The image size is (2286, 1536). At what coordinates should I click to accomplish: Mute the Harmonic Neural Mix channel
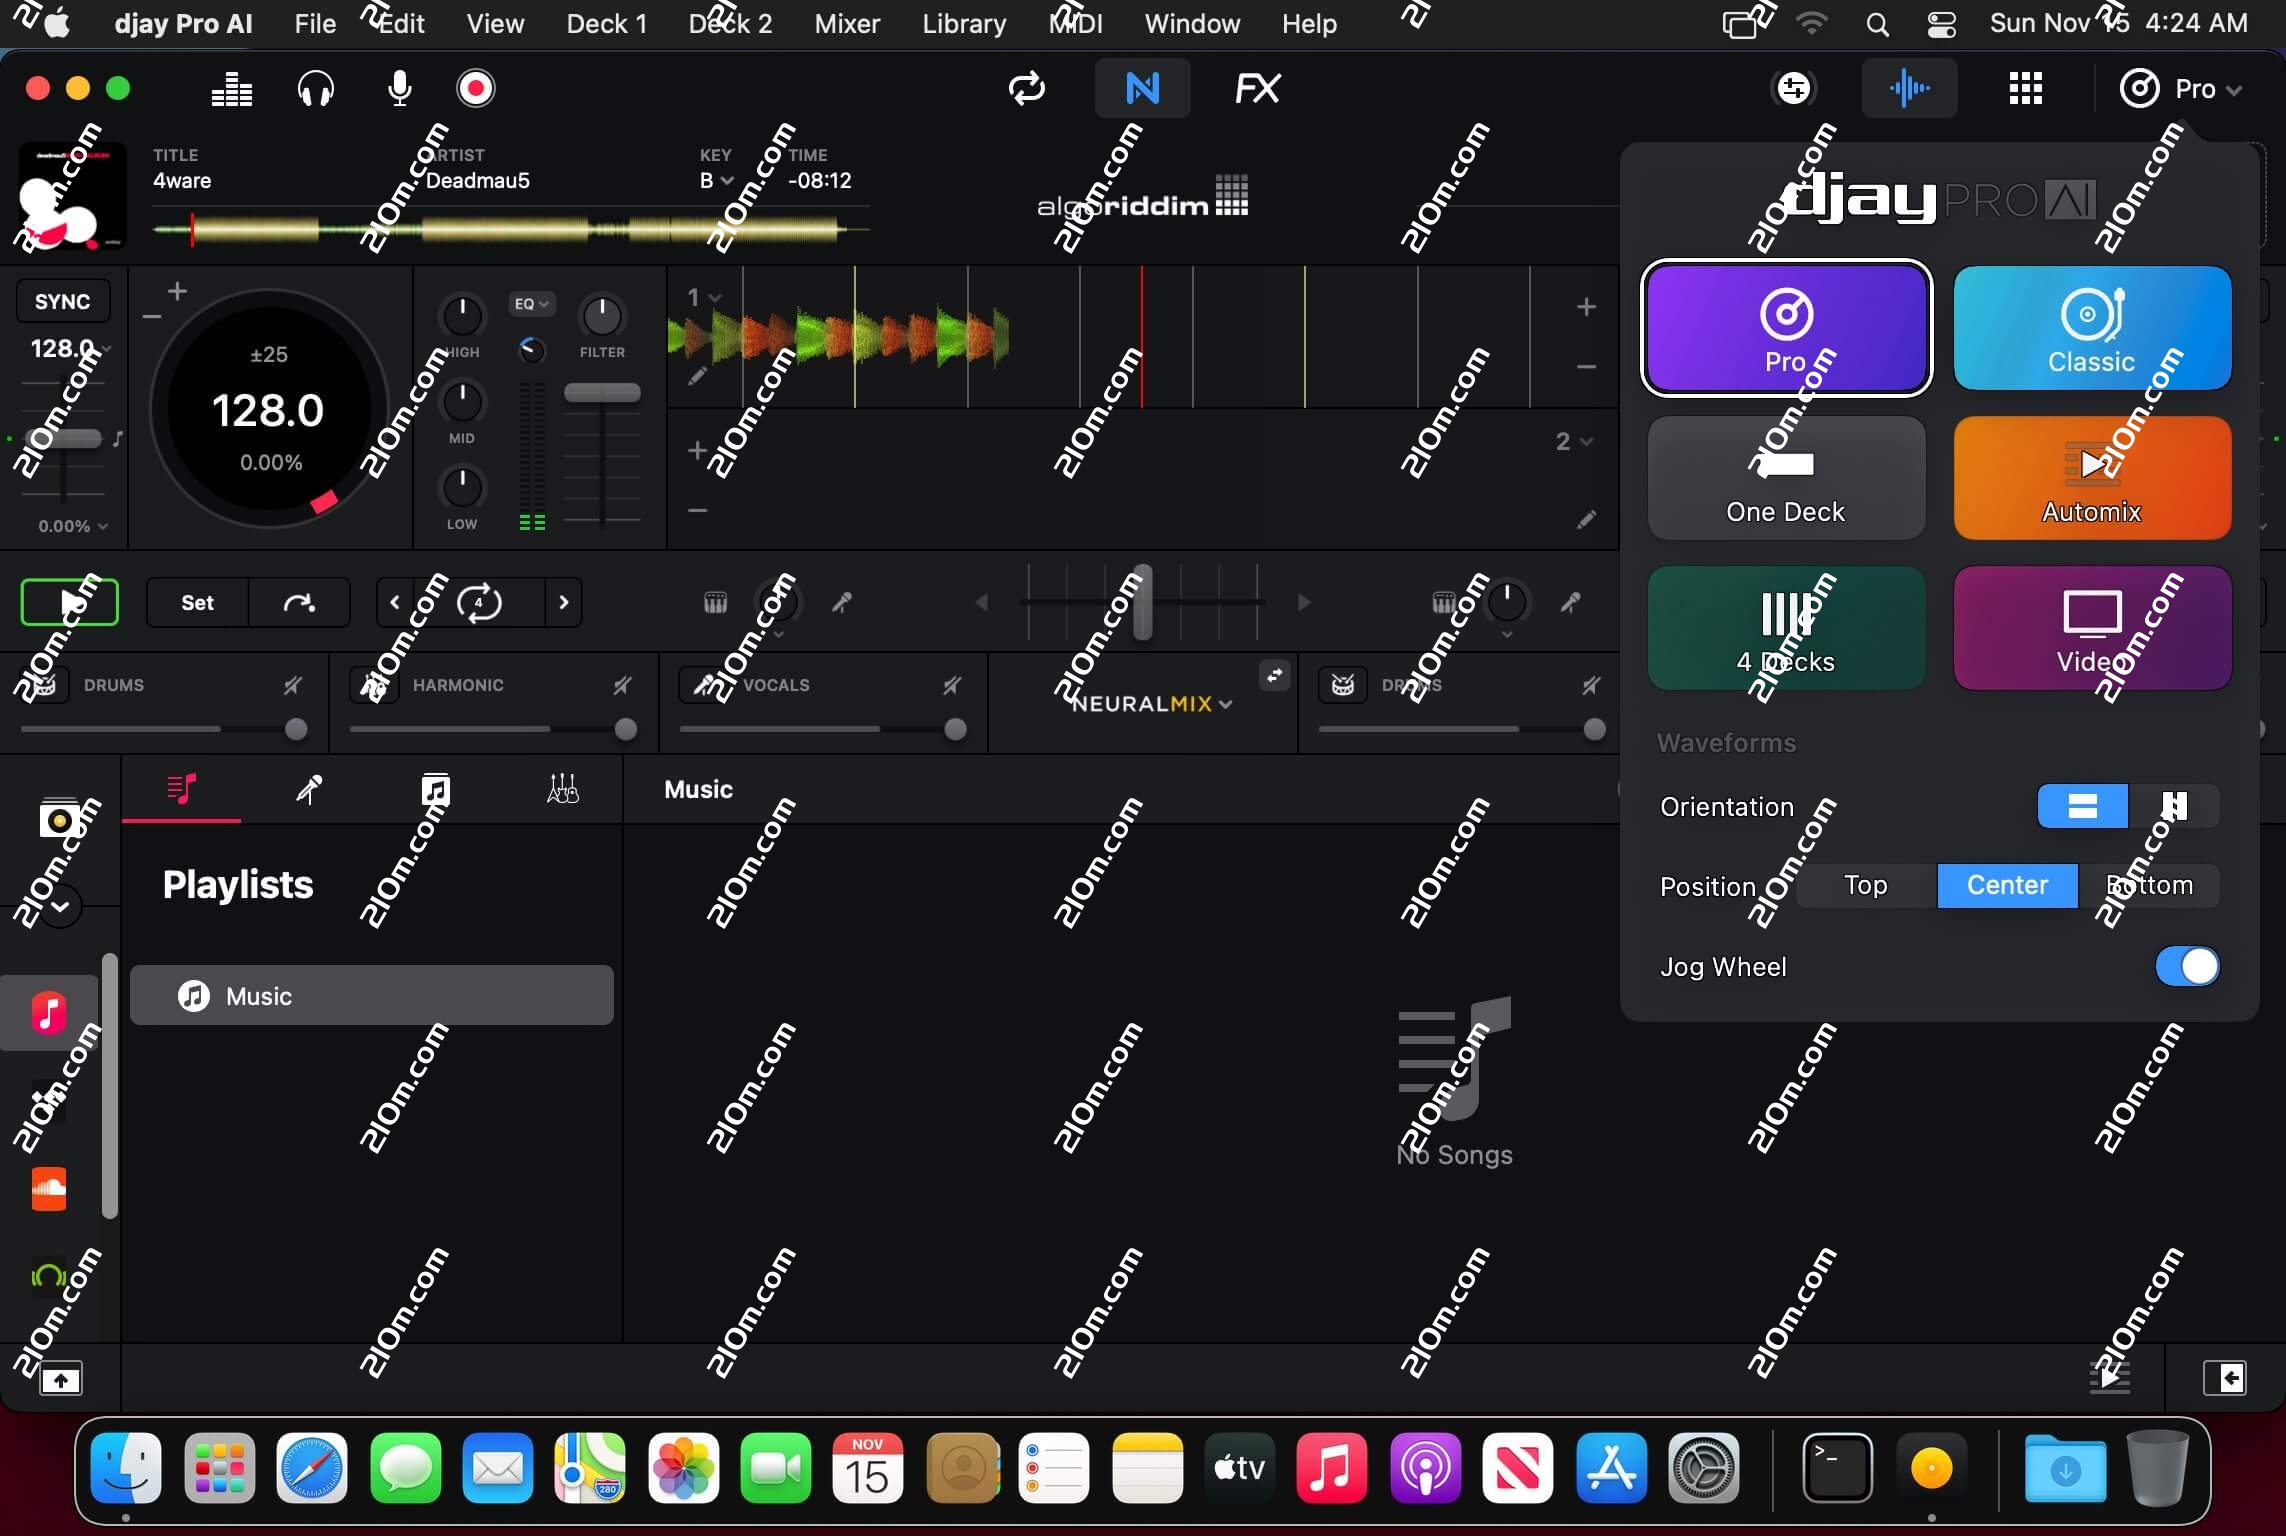pyautogui.click(x=623, y=684)
